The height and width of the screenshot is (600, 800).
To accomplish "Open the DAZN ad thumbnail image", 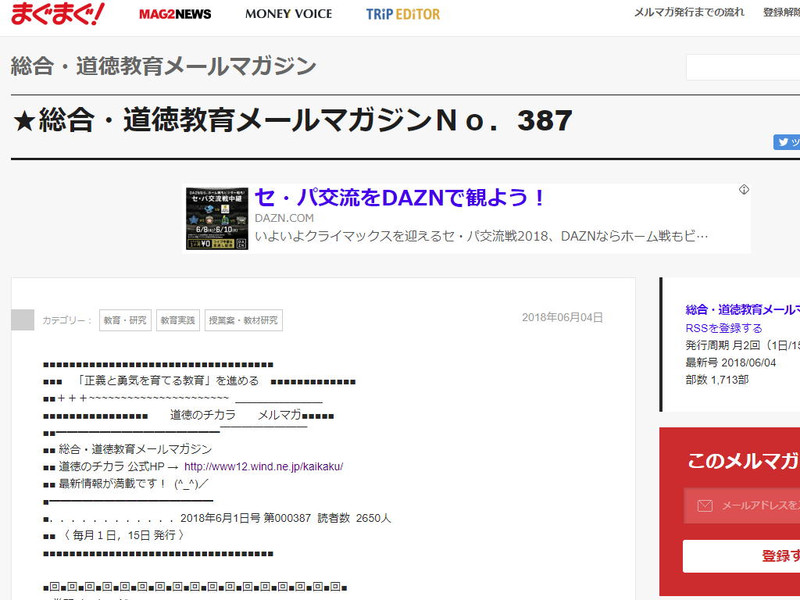I will click(x=217, y=217).
